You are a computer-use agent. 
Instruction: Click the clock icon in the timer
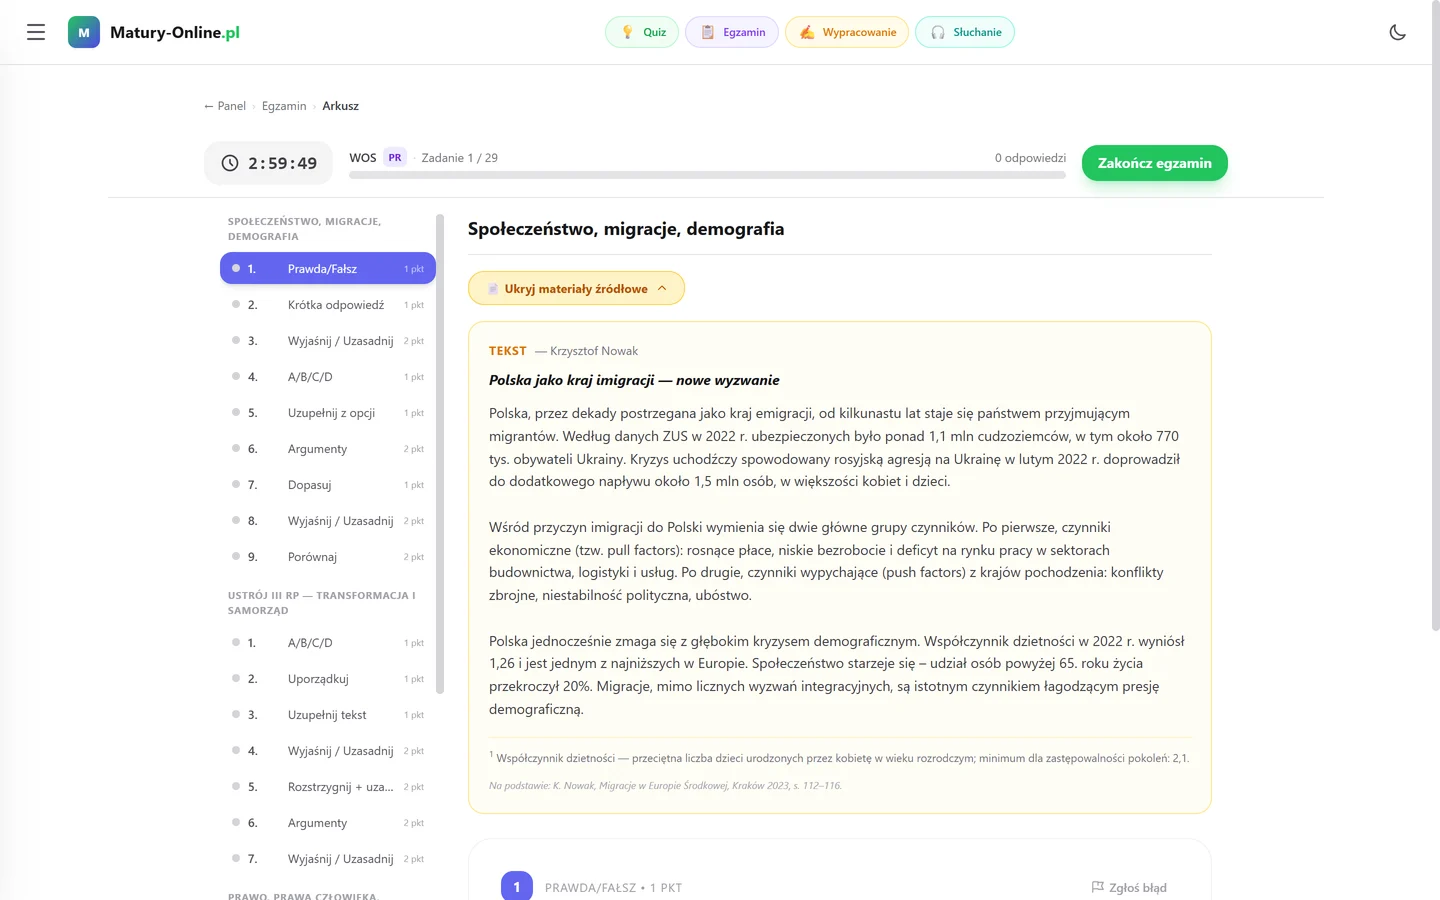pyautogui.click(x=230, y=163)
